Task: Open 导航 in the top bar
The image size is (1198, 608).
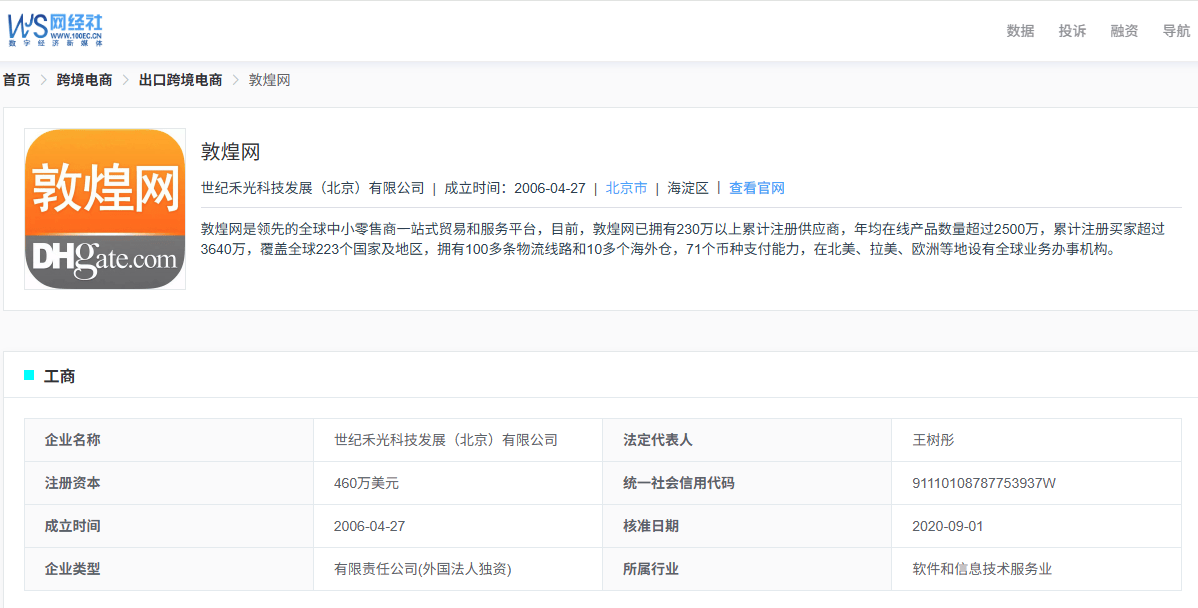Action: click(x=1176, y=31)
